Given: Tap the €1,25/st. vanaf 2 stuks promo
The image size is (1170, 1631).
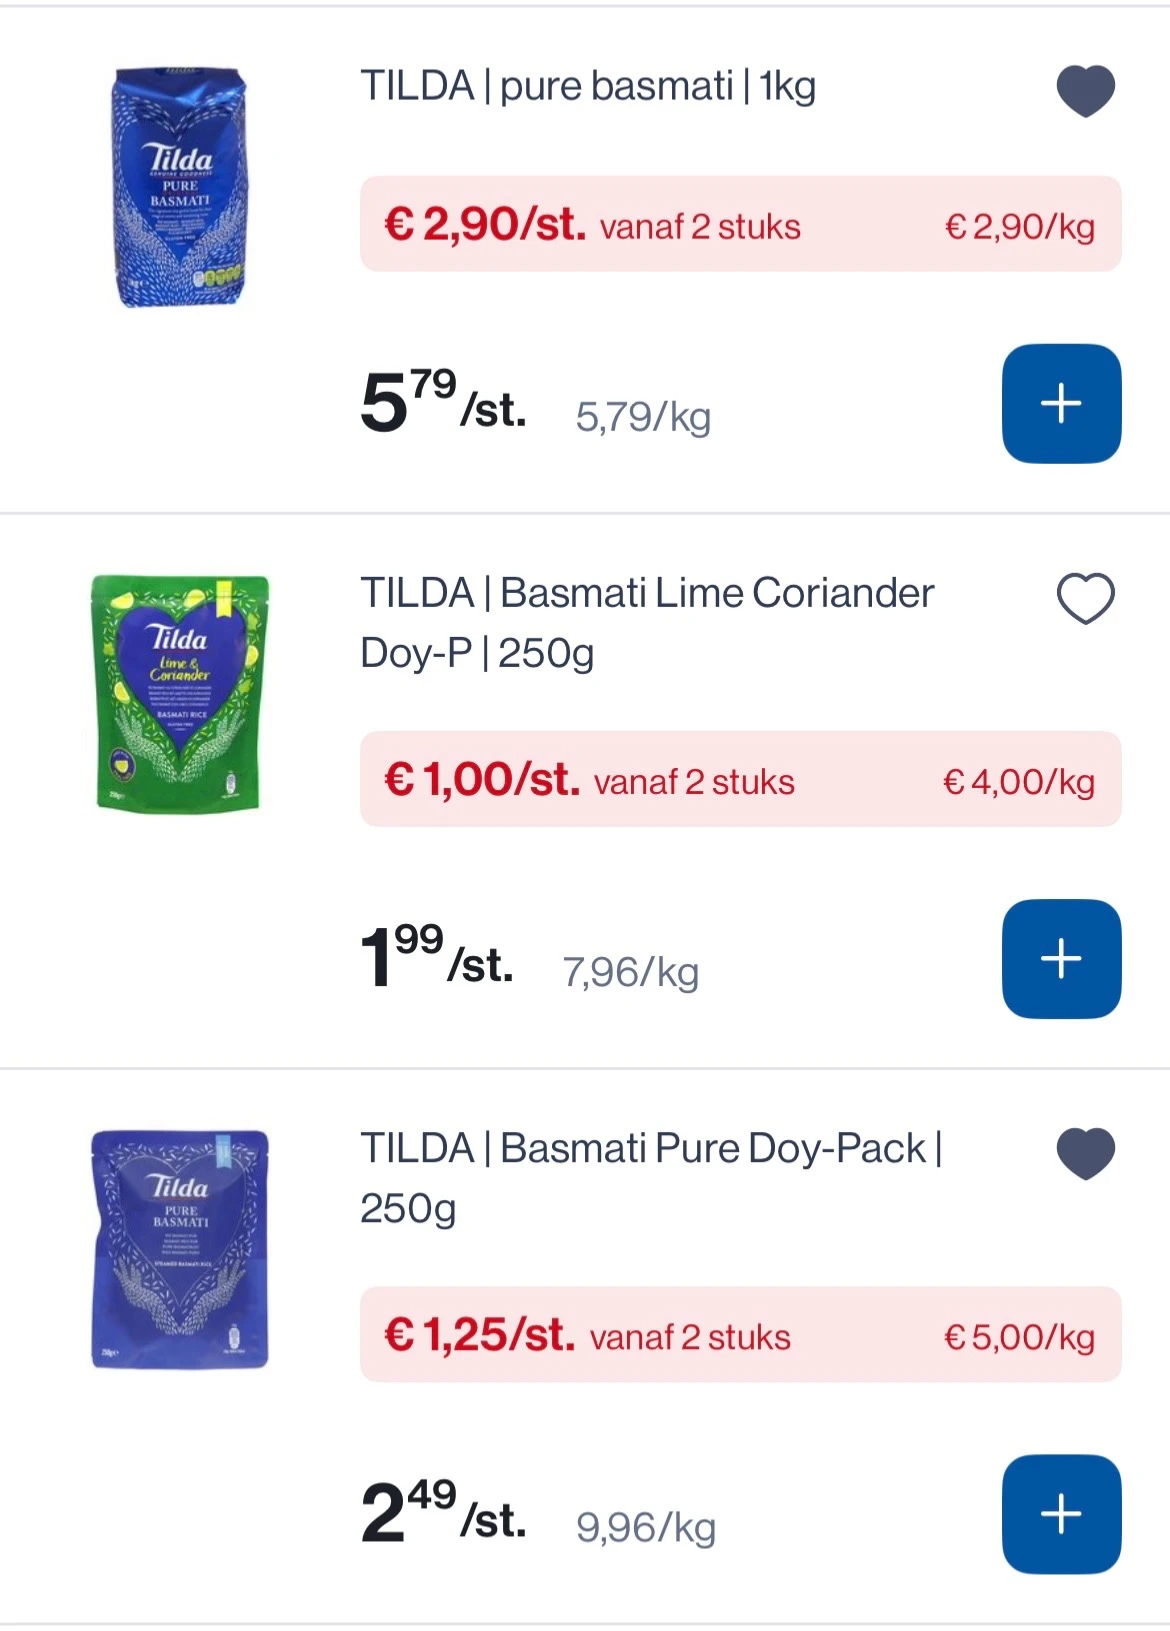Looking at the screenshot, I should pyautogui.click(x=740, y=1335).
